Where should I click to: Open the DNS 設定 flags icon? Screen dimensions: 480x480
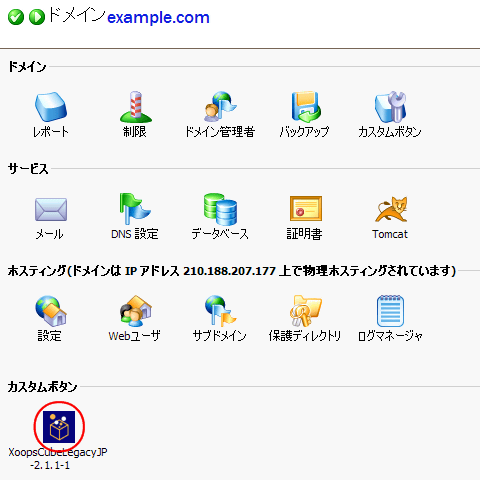135,209
